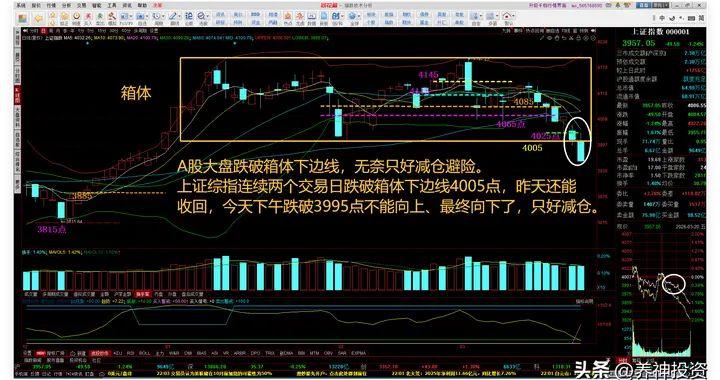Image resolution: width=720 pixels, height=380 pixels.
Task: Click the 龙虎 ranking icon
Action: click(x=299, y=18)
